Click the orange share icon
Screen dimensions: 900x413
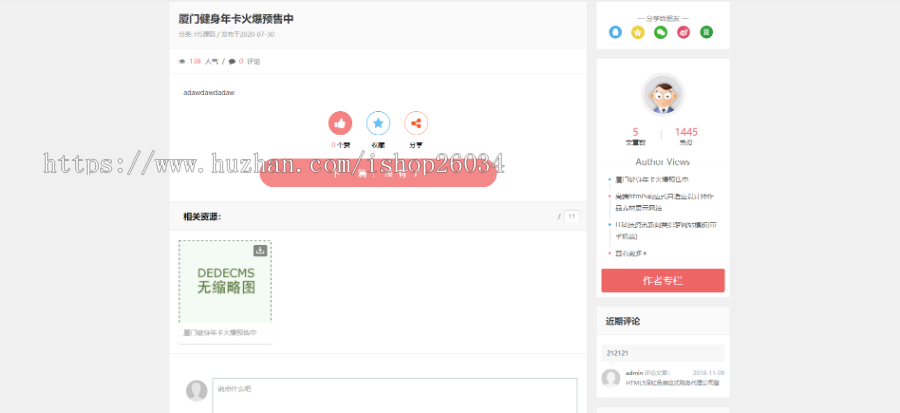[416, 123]
